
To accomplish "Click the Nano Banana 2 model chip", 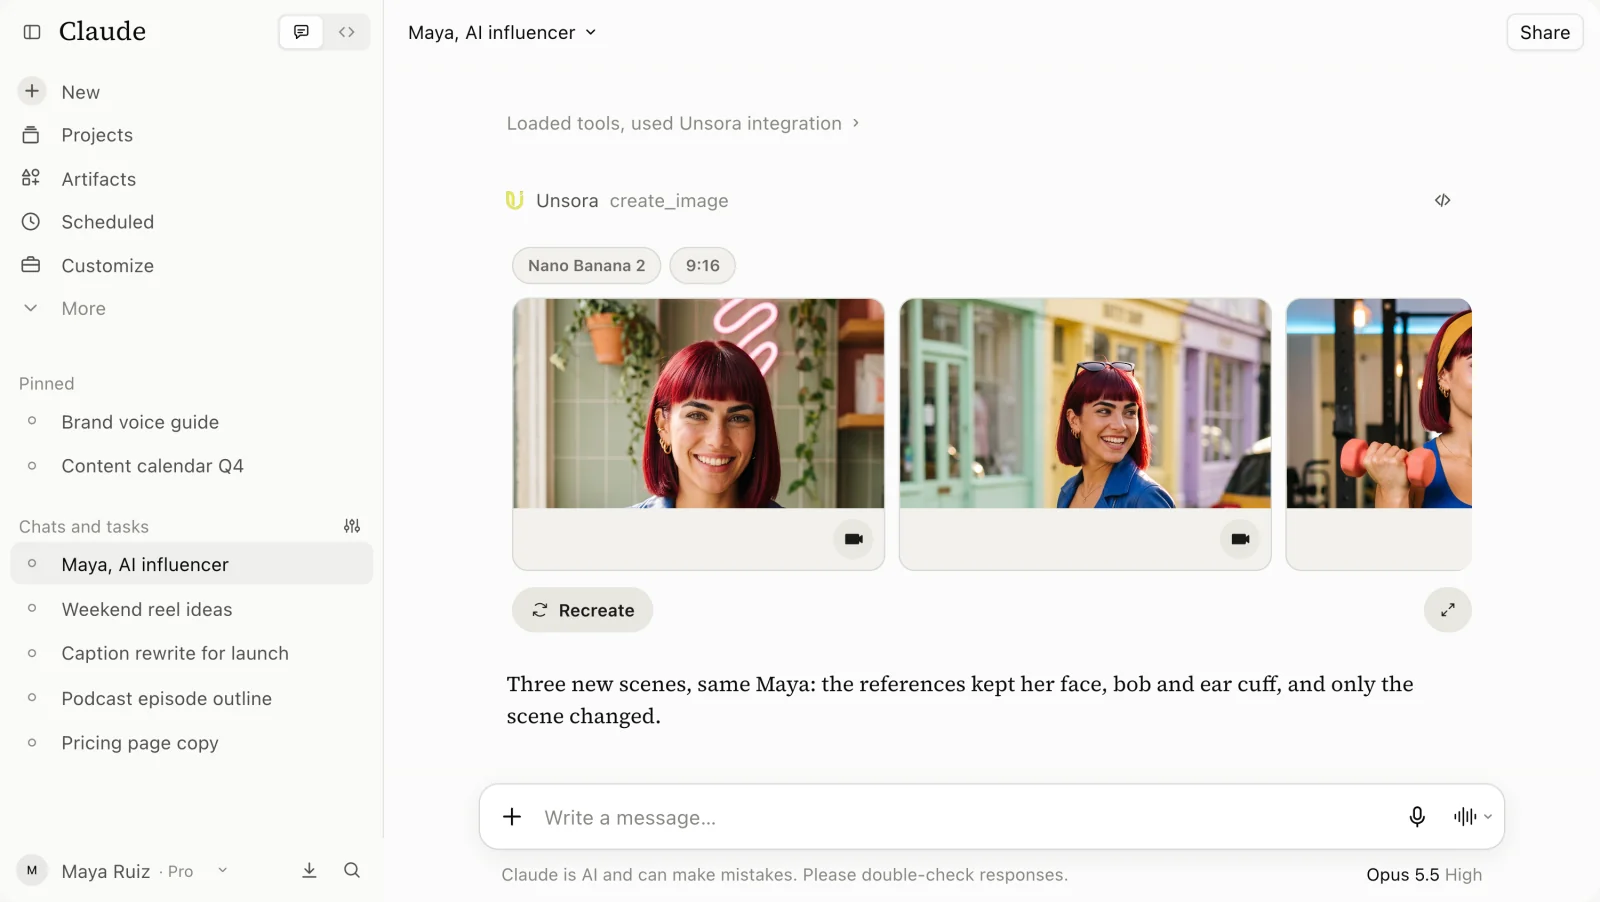I will pyautogui.click(x=587, y=266).
